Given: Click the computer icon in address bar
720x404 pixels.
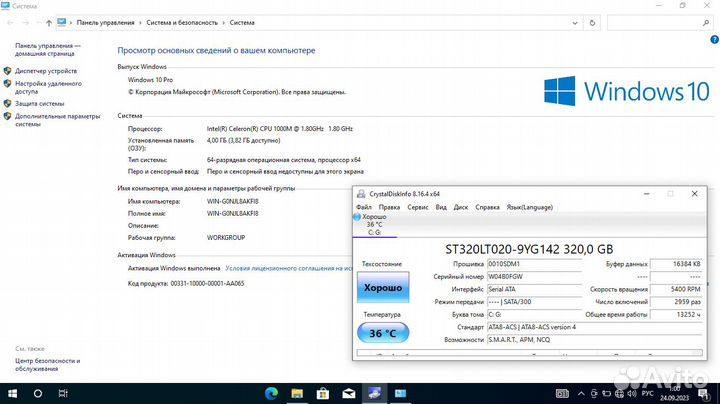Looking at the screenshot, I should [x=62, y=22].
